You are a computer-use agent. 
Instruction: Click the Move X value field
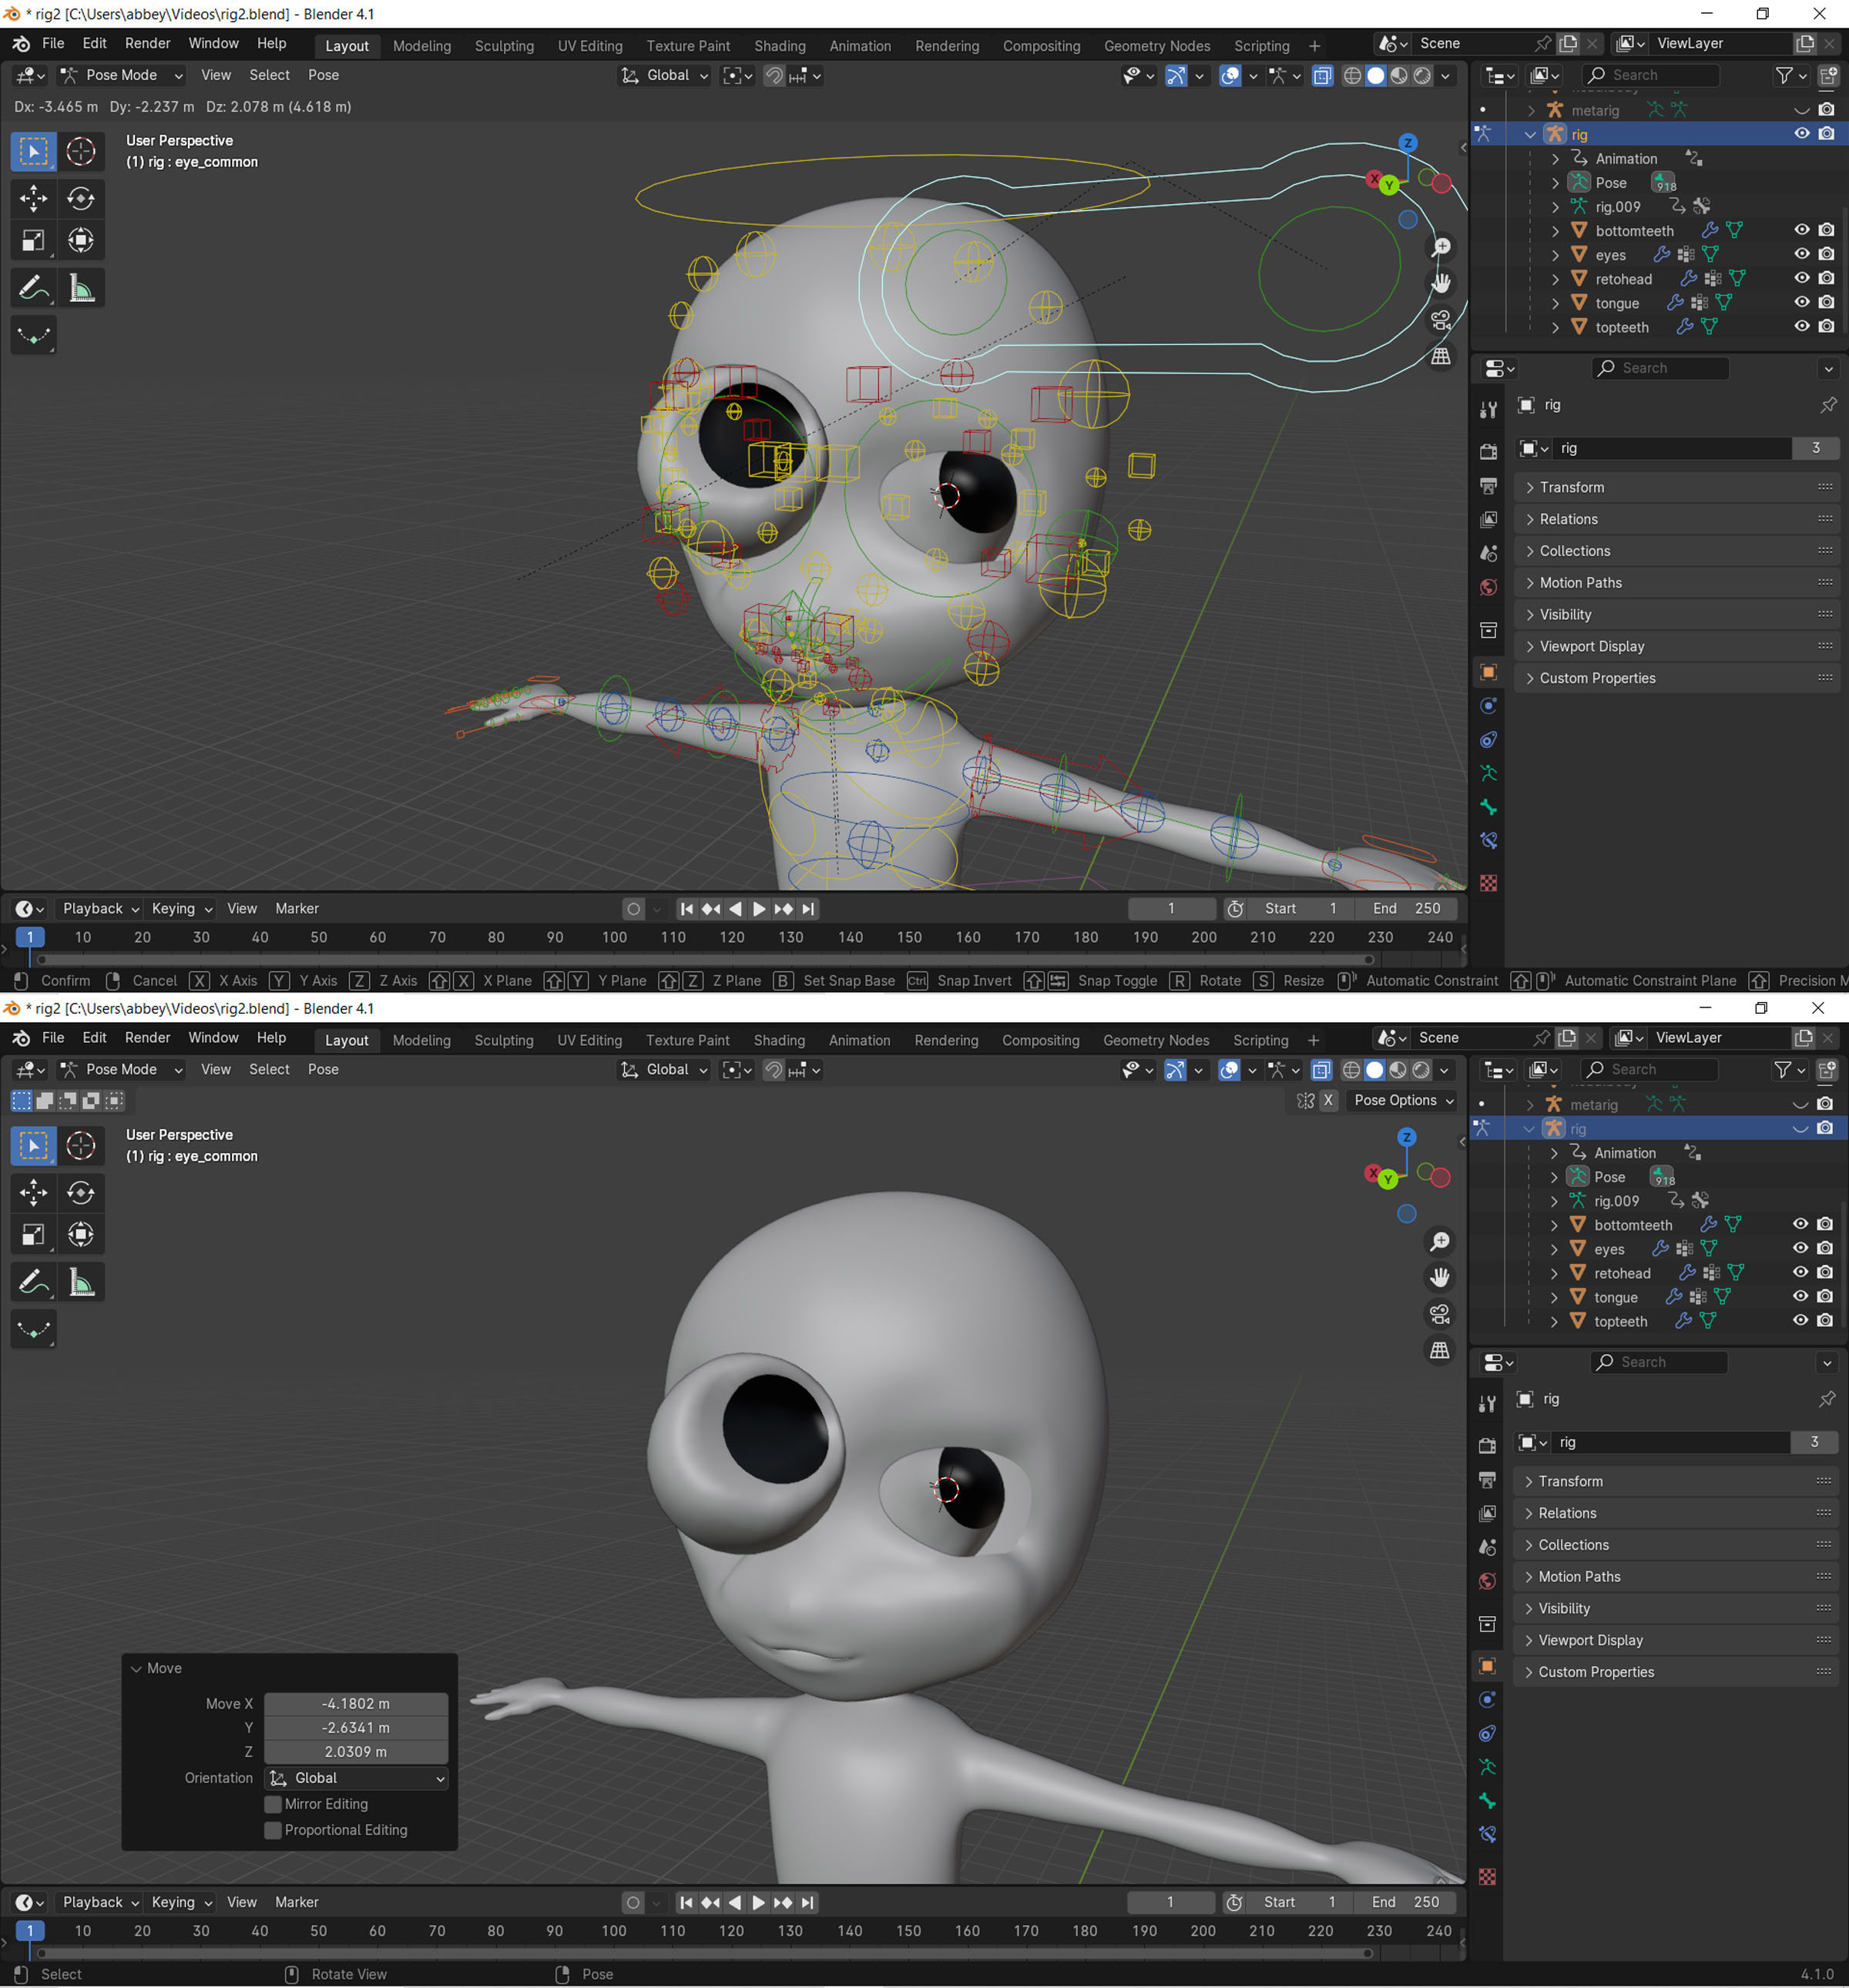point(356,1703)
